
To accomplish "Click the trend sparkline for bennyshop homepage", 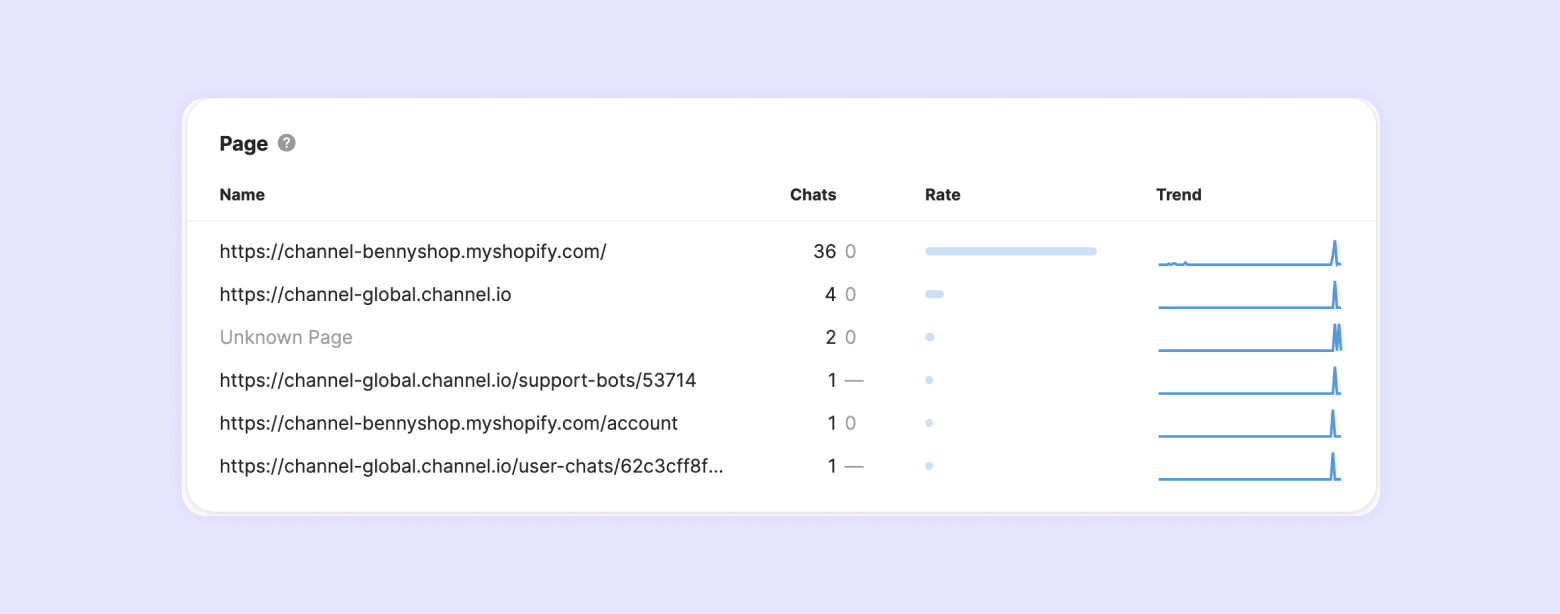I will click(x=1249, y=254).
